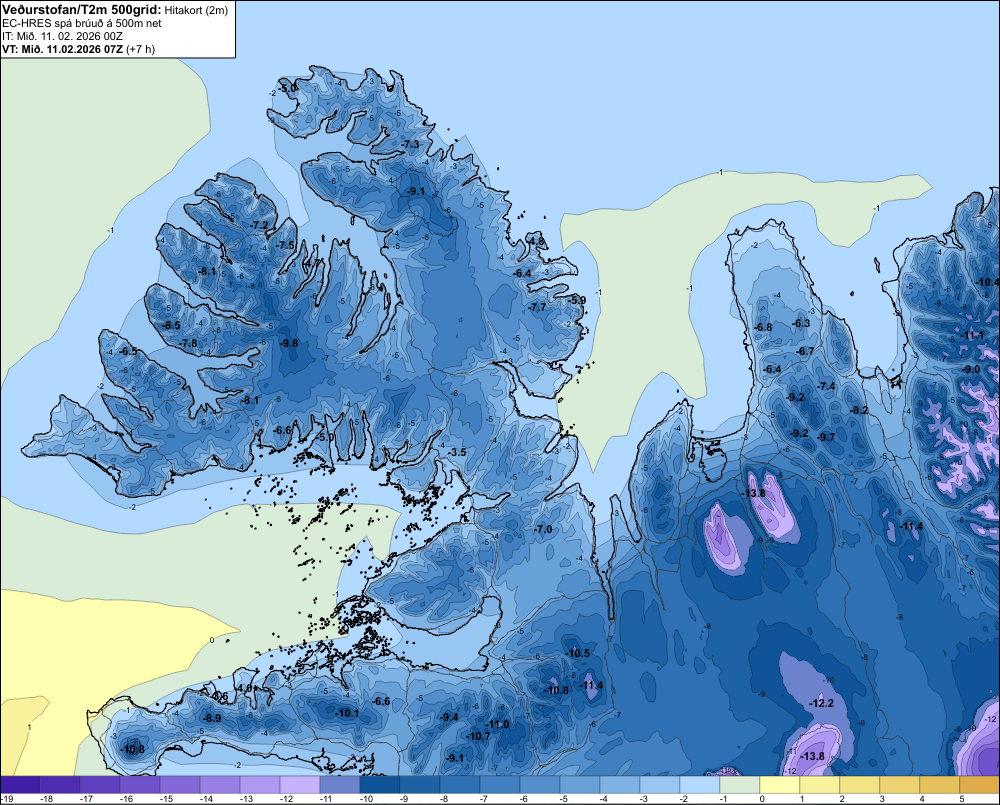The image size is (1000, 805).
Task: Click the legend swatch between -12 and -11
Action: (x=300, y=785)
